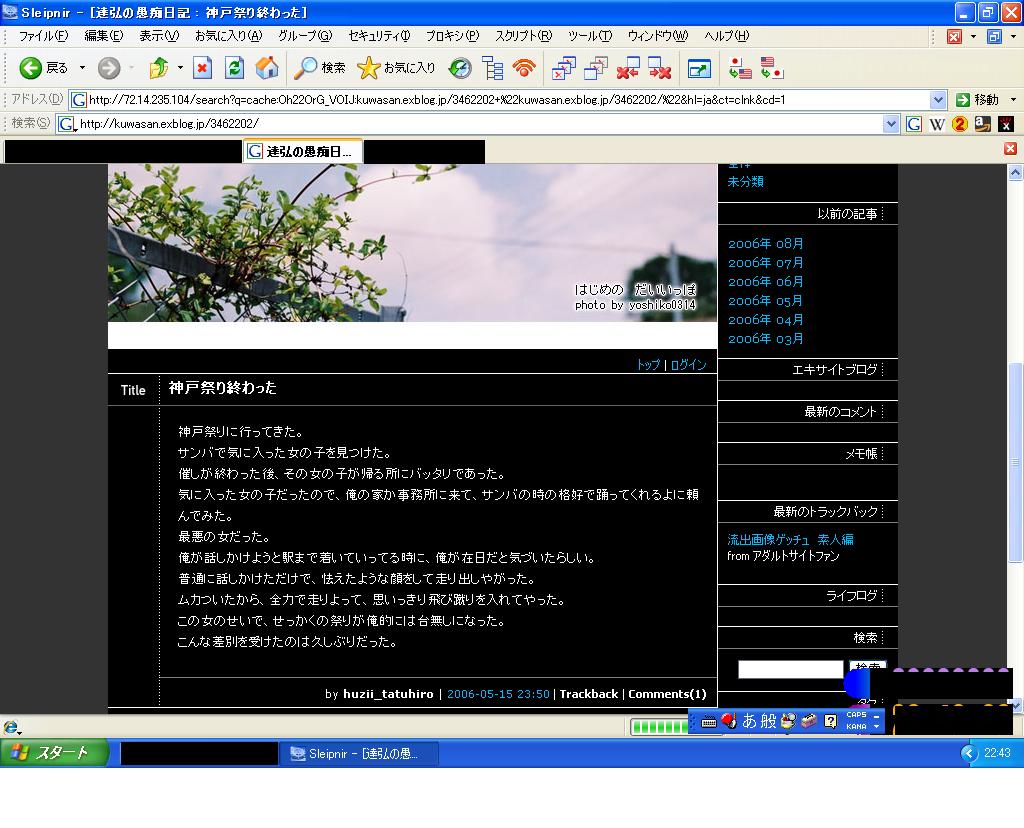Click the Comments(1) link
The height and width of the screenshot is (828, 1024).
(x=667, y=694)
